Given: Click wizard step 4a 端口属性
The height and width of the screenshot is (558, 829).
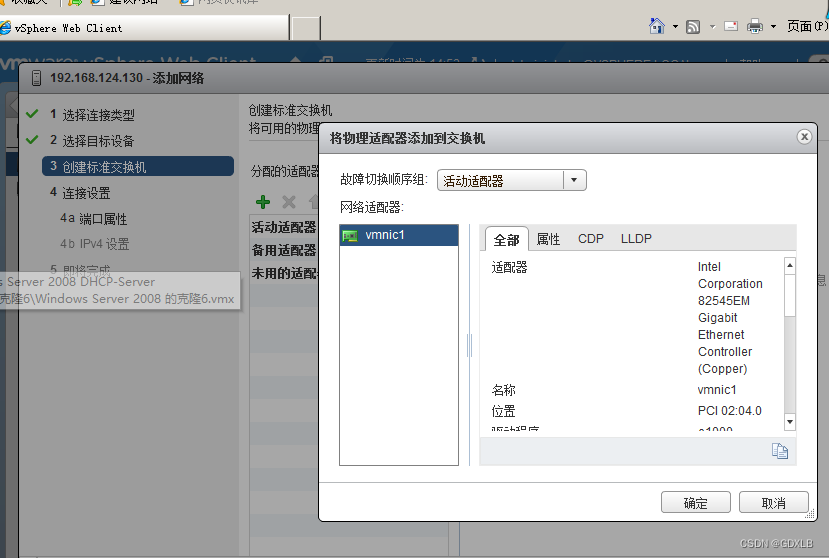Looking at the screenshot, I should click(94, 218).
